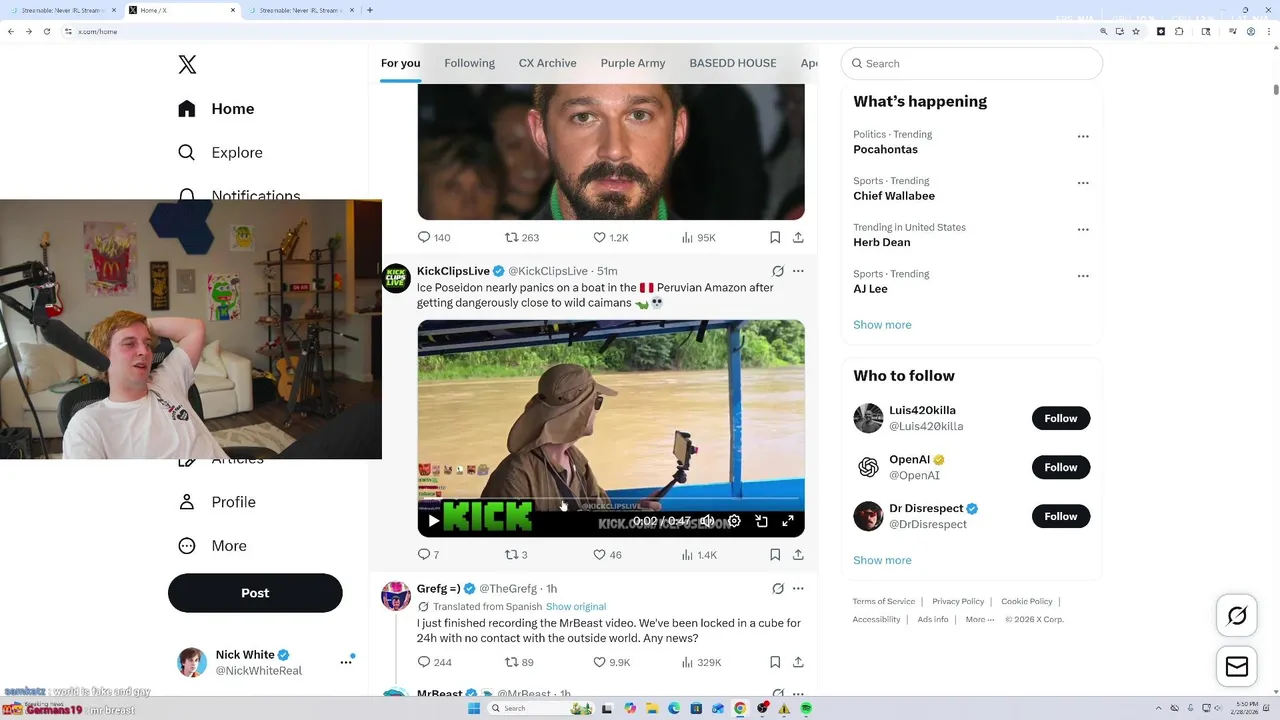Image resolution: width=1280 pixels, height=720 pixels.
Task: Like the post with 1.2K likes
Action: (610, 238)
